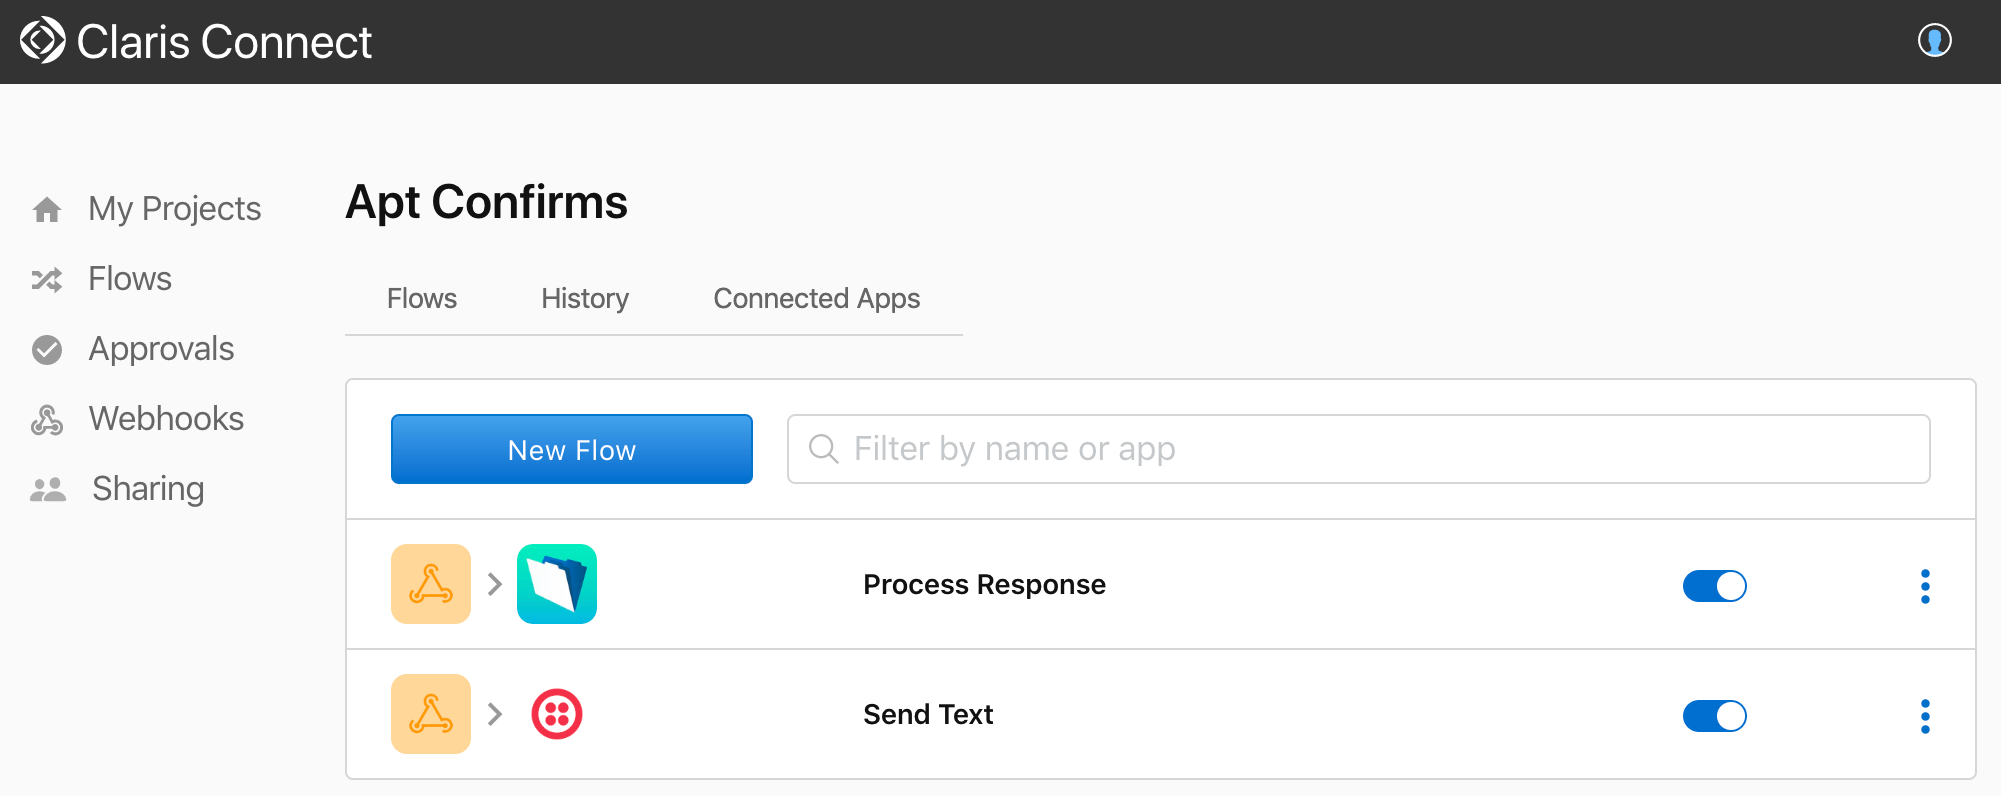Open the Process Response flow name
Image resolution: width=2001 pixels, height=796 pixels.
(984, 585)
